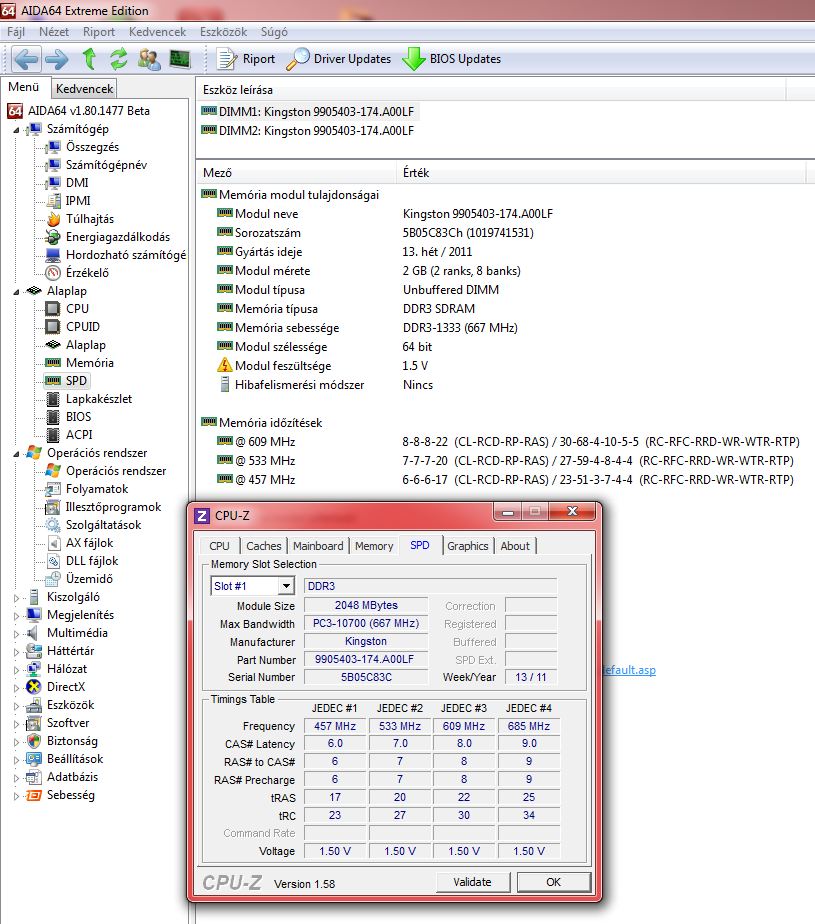Image resolution: width=815 pixels, height=924 pixels.
Task: Select the Érzékelő sensor icon item
Action: 53,272
